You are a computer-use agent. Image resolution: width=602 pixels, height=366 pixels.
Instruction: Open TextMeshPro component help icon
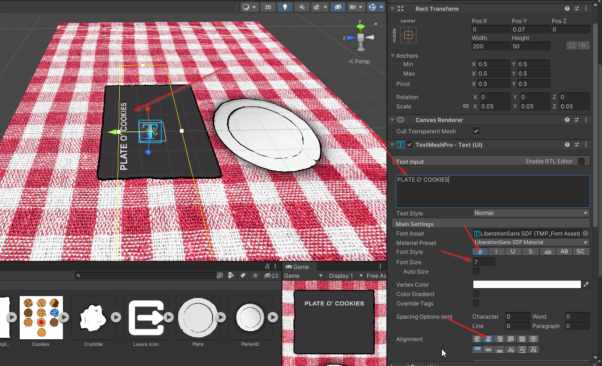point(567,145)
